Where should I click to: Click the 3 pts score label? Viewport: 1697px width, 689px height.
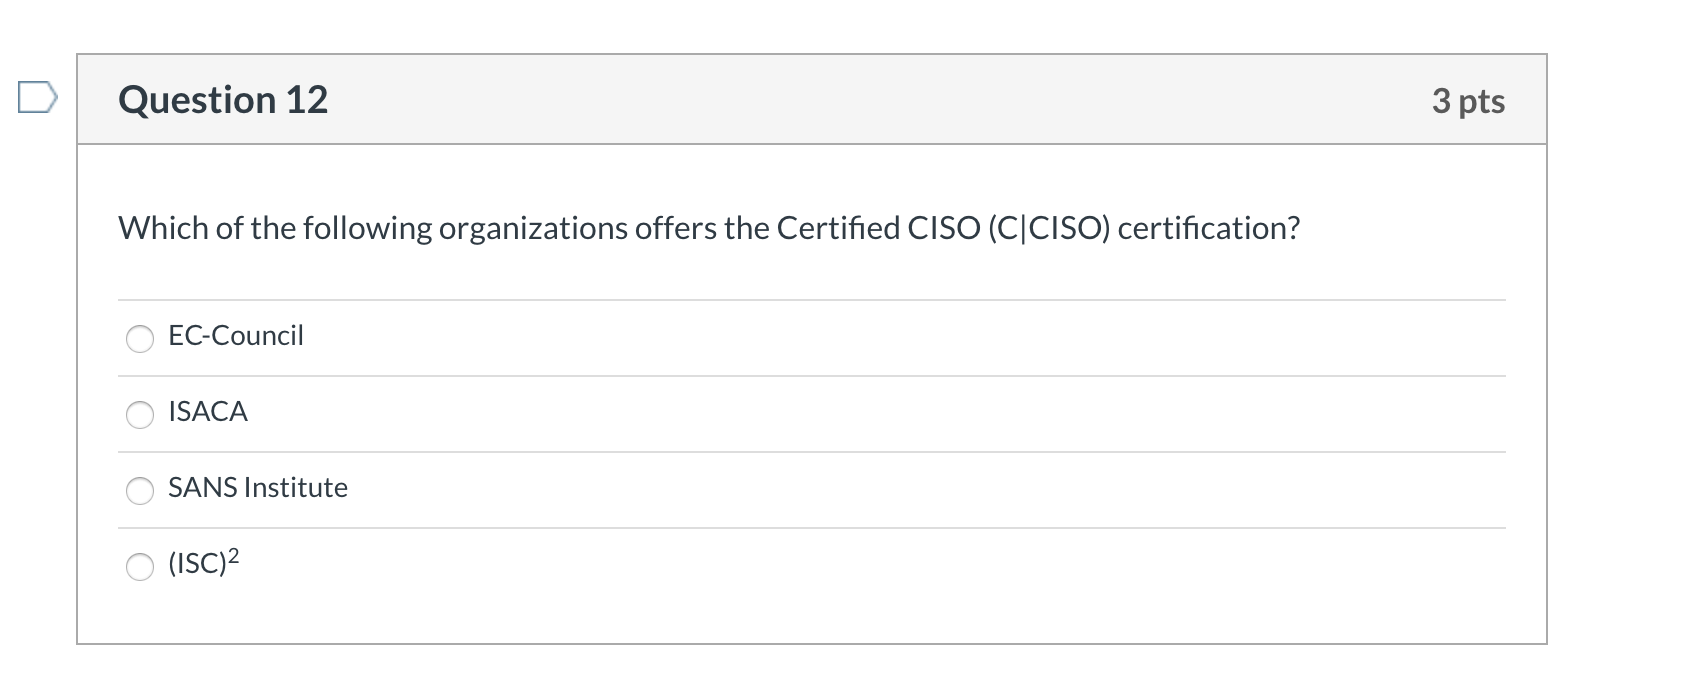point(1467,101)
